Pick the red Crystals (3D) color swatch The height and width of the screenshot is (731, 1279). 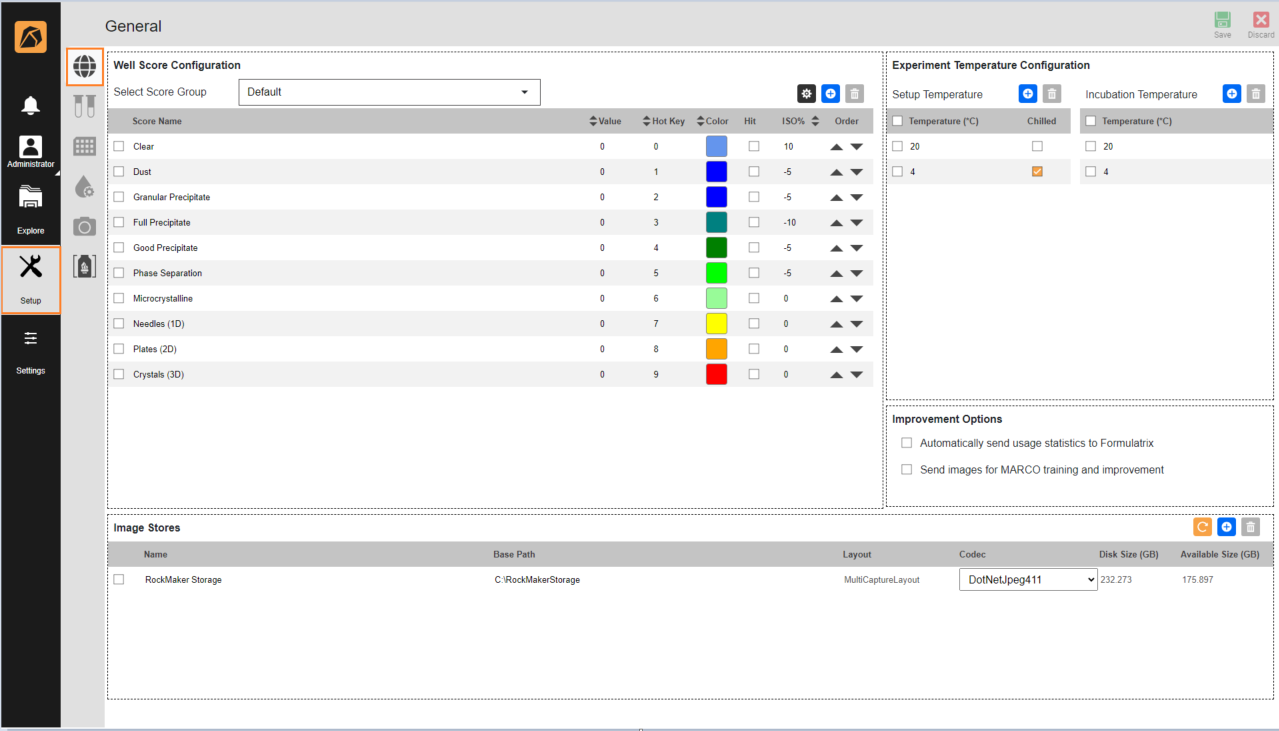tap(716, 374)
